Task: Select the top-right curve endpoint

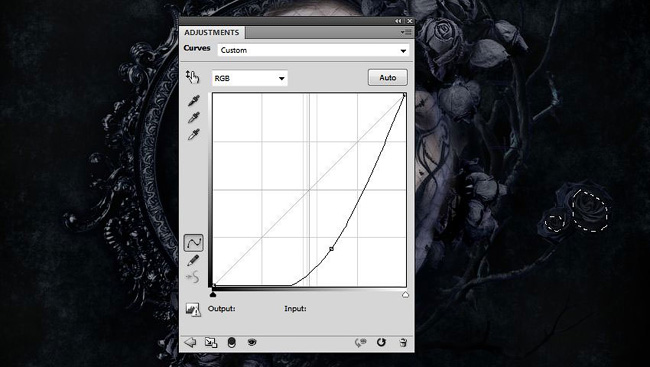Action: 404,95
